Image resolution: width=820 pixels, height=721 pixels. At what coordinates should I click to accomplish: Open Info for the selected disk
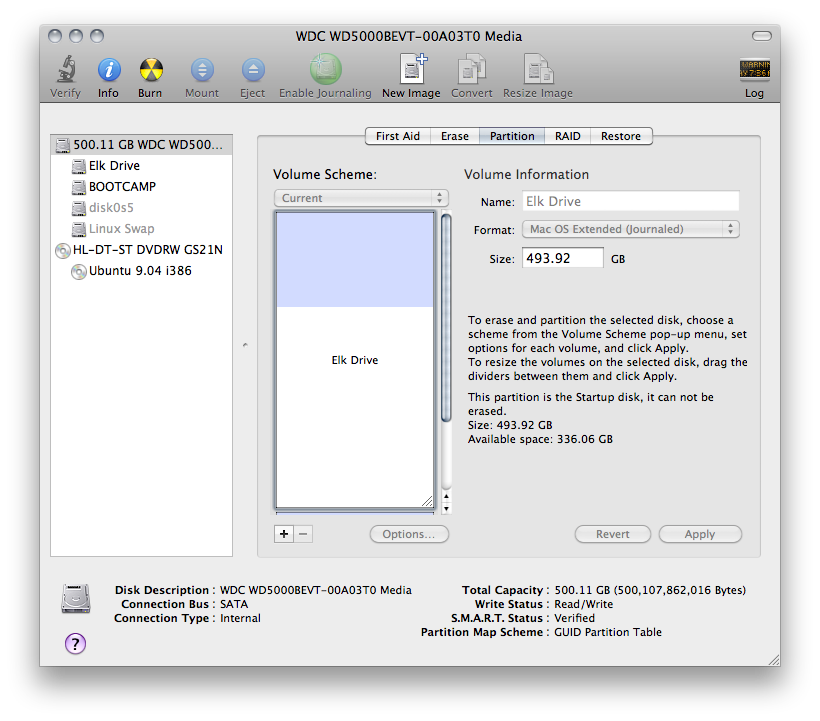pos(109,70)
